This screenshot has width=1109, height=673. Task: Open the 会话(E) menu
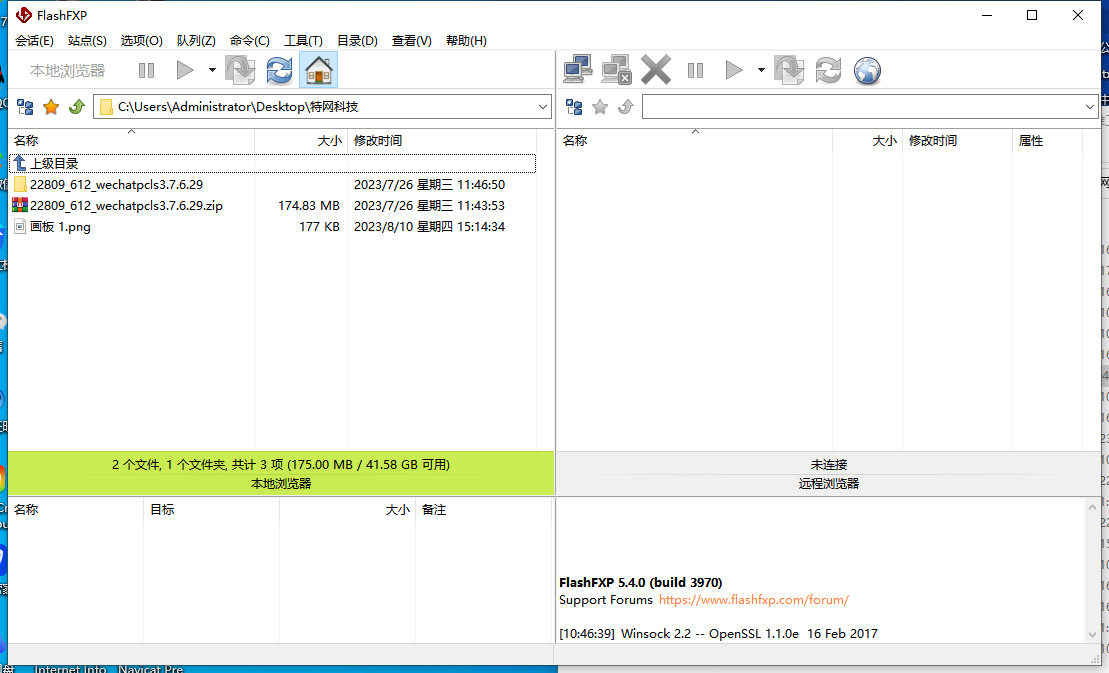click(x=34, y=41)
